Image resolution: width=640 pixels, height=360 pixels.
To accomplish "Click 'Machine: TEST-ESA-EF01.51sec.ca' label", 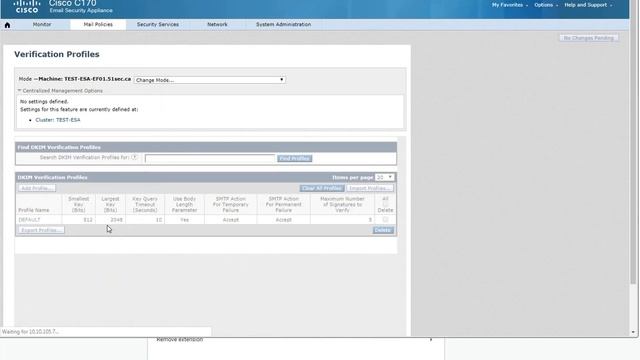I will click(x=84, y=79).
